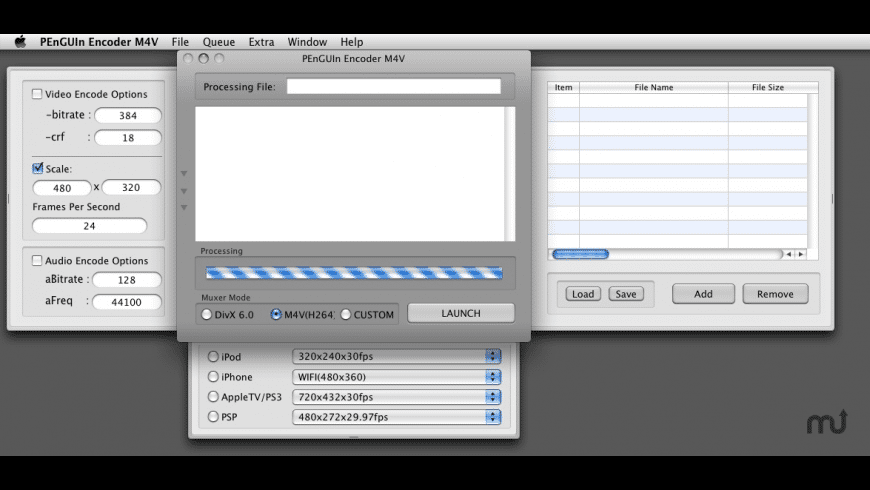Open the Apple menu
The width and height of the screenshot is (870, 490).
[x=21, y=42]
